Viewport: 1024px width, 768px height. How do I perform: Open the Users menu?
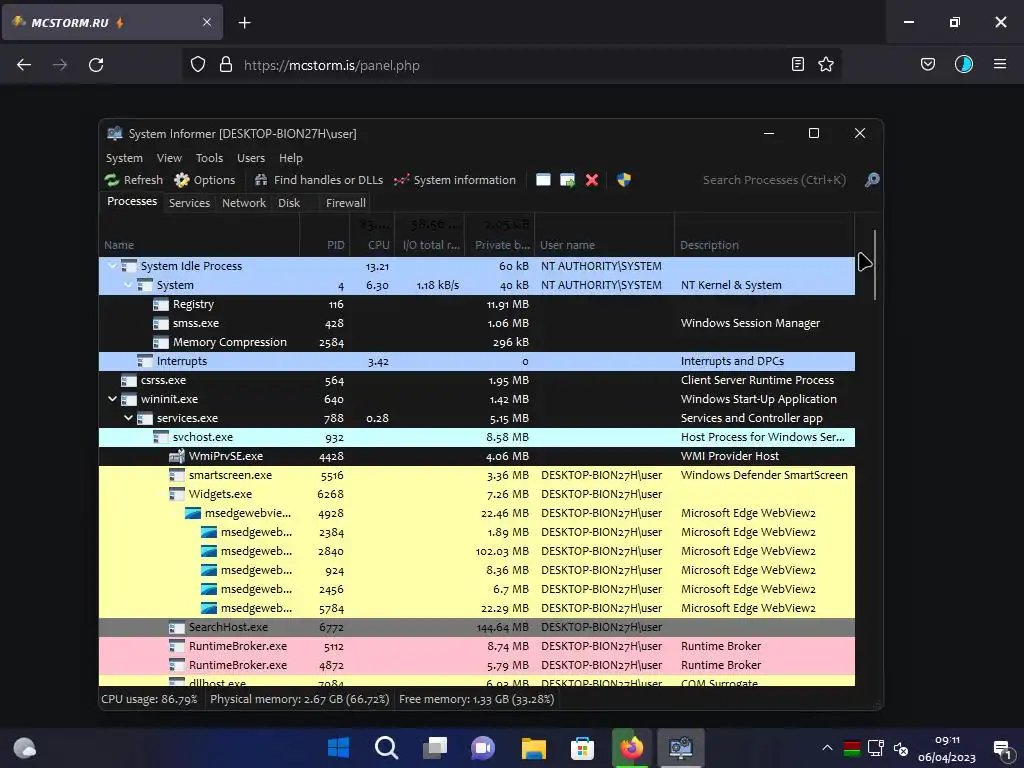(x=251, y=158)
